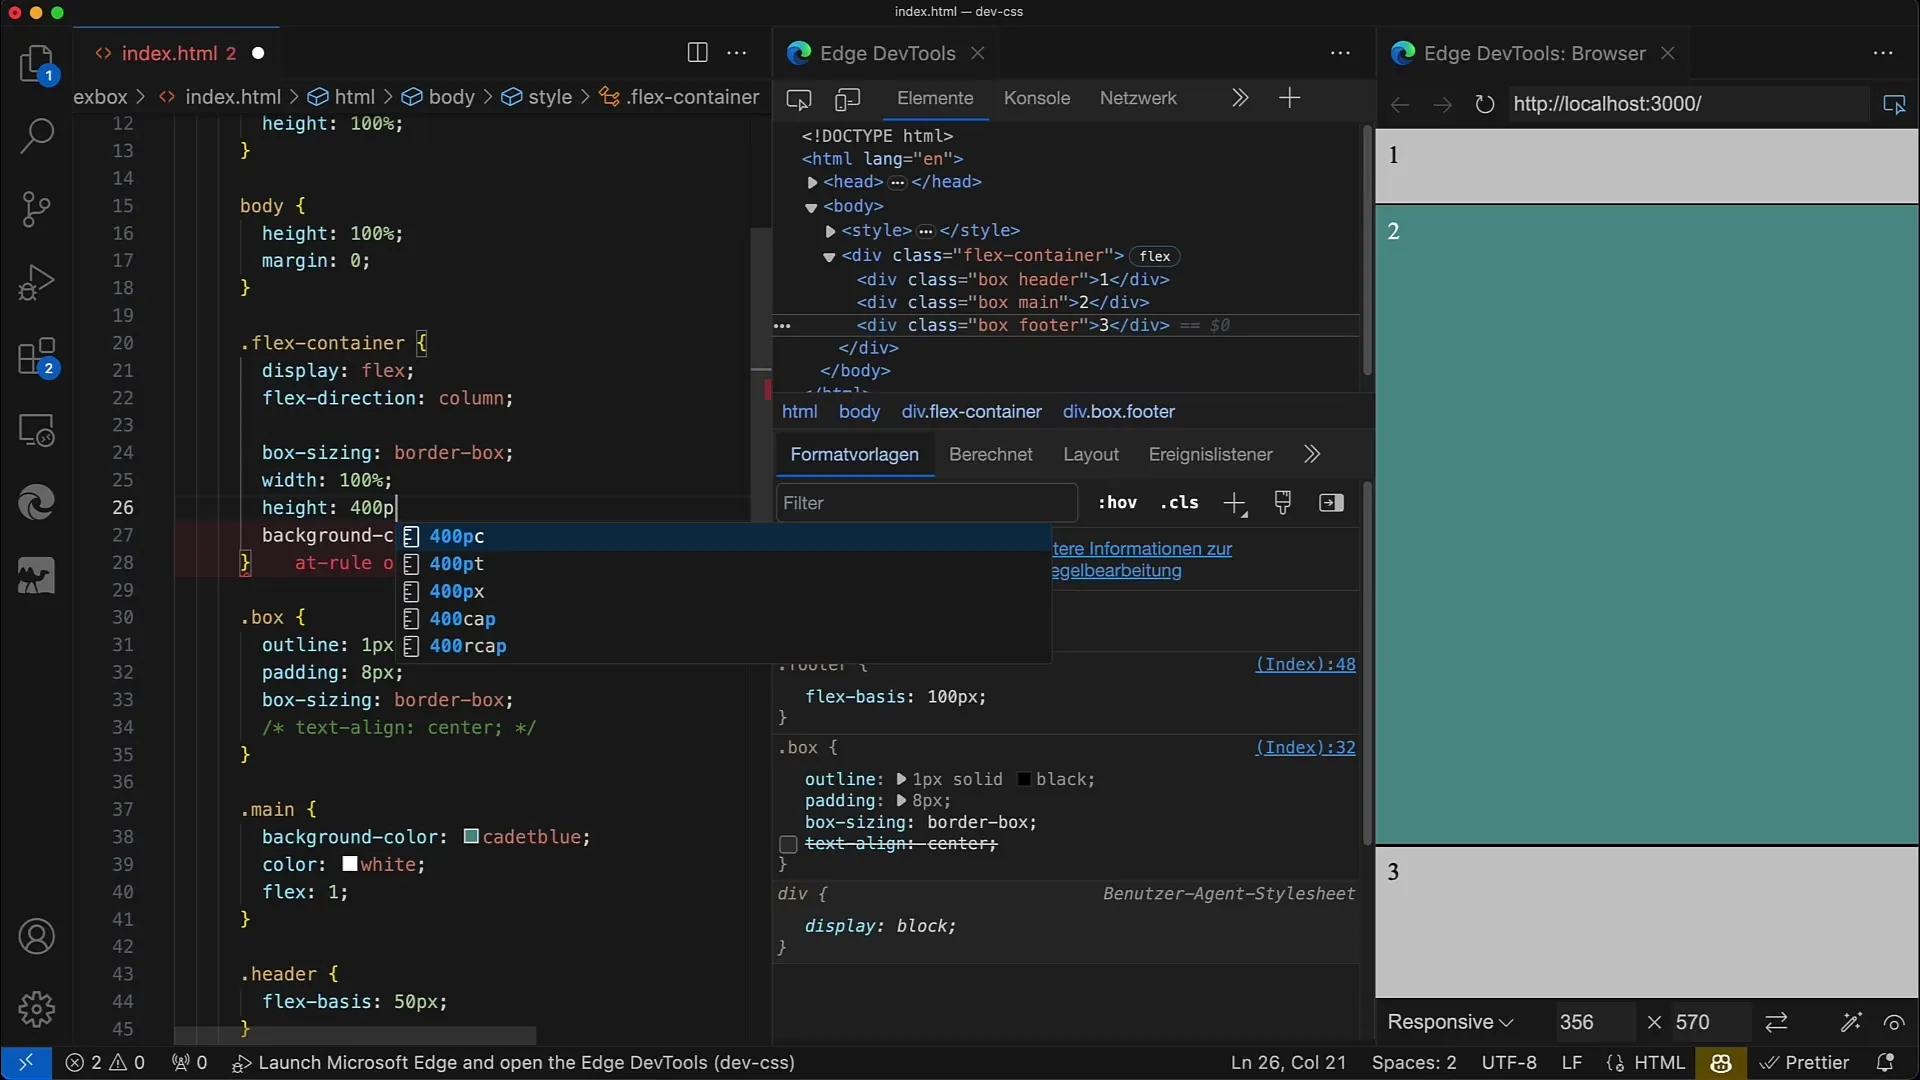The image size is (1920, 1080).
Task: Switch to the Netzwerk tab
Action: coord(1138,98)
